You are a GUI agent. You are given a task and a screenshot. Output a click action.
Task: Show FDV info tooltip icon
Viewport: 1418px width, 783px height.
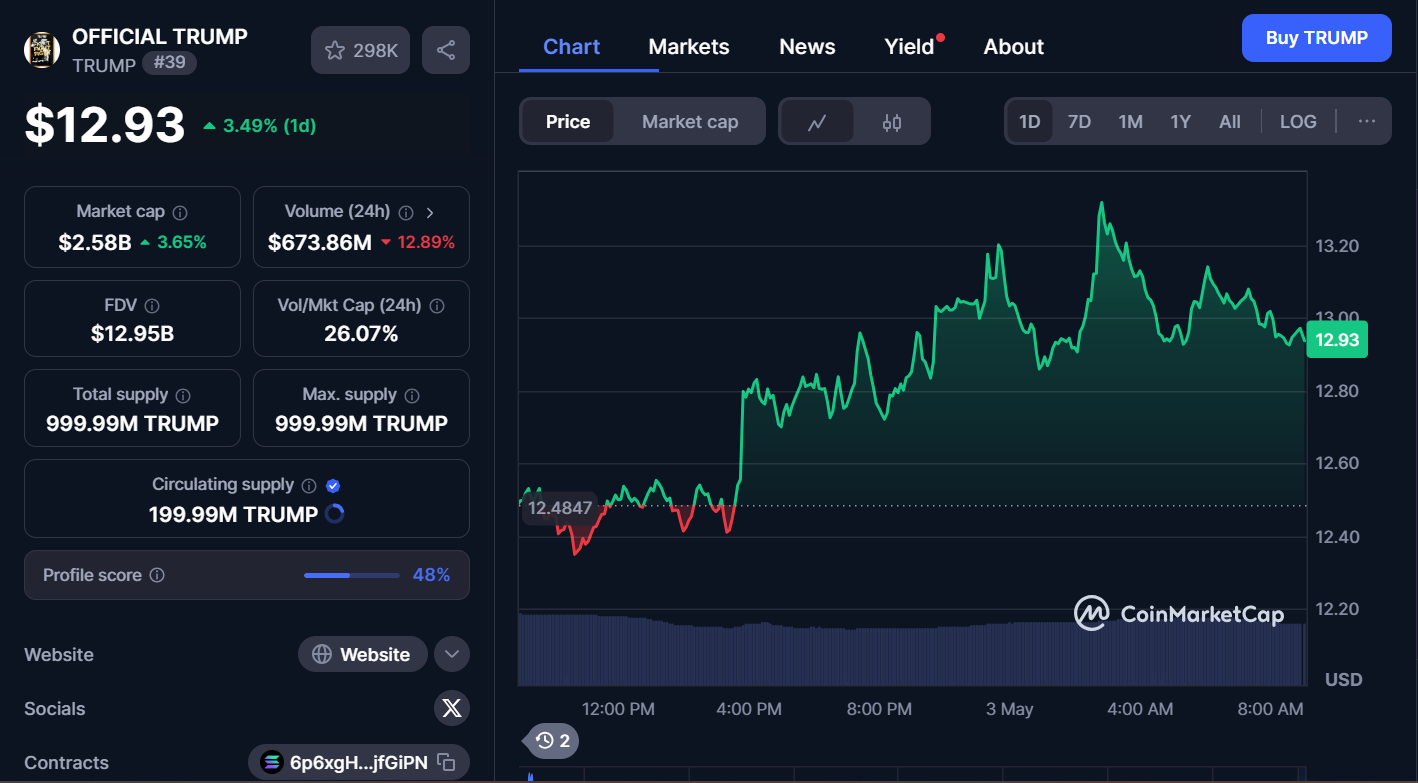pos(152,306)
